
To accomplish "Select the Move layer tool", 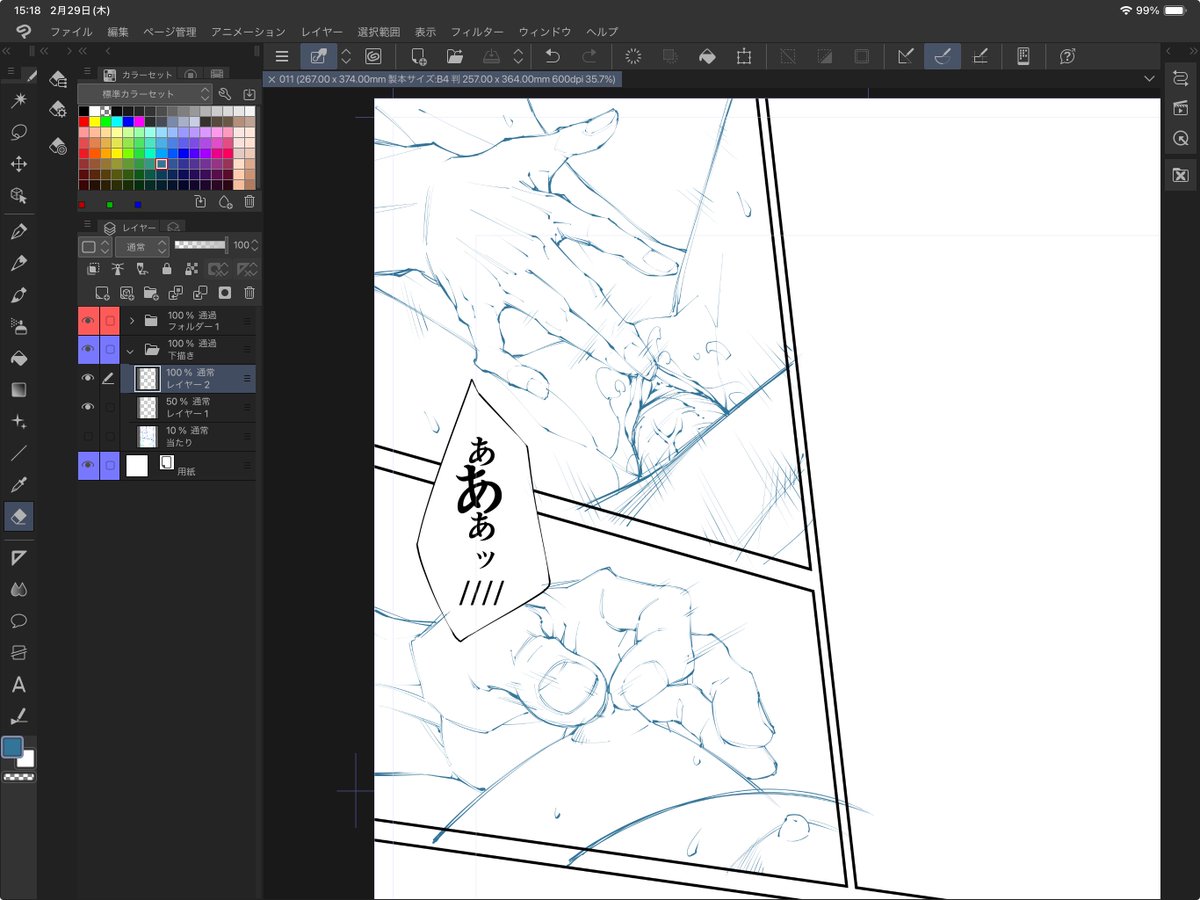I will tap(18, 164).
